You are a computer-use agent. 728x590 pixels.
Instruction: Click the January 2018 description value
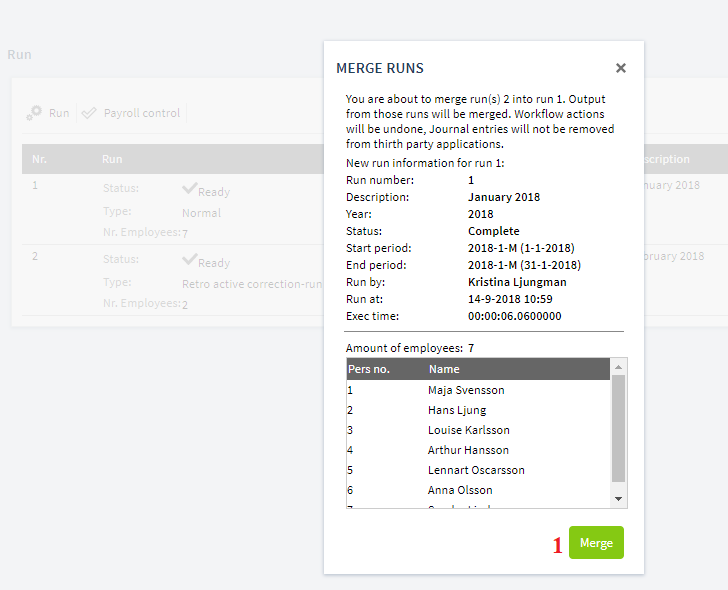coord(504,197)
